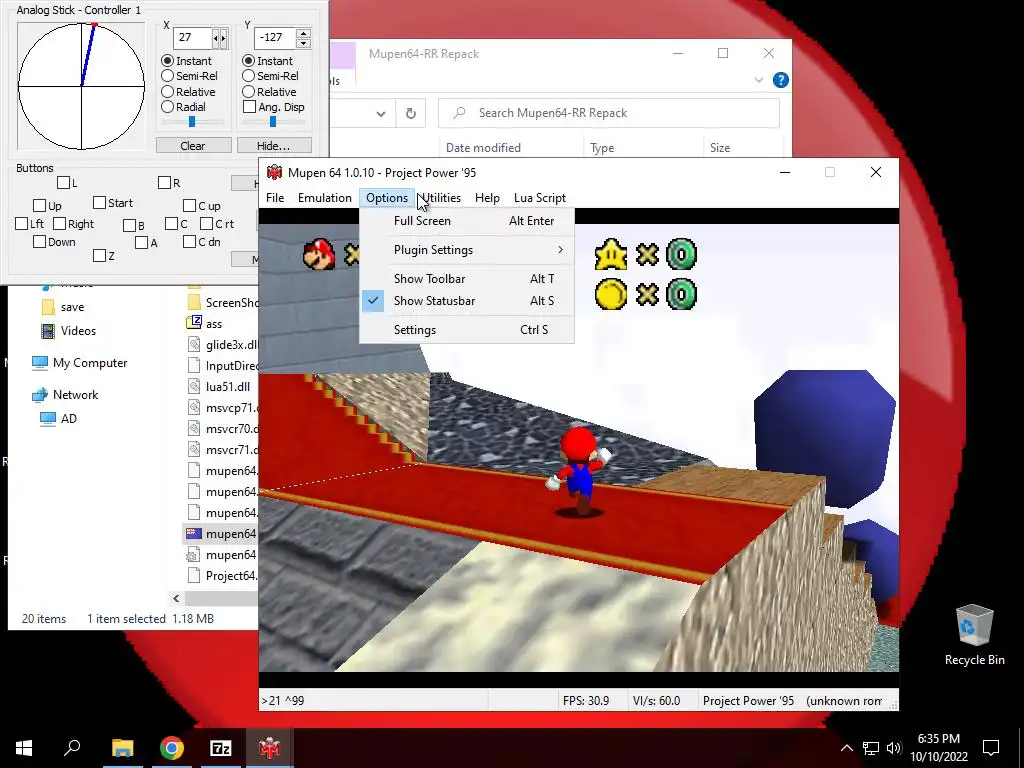Click the Explorer help question mark icon
The width and height of the screenshot is (1024, 768).
tap(780, 80)
